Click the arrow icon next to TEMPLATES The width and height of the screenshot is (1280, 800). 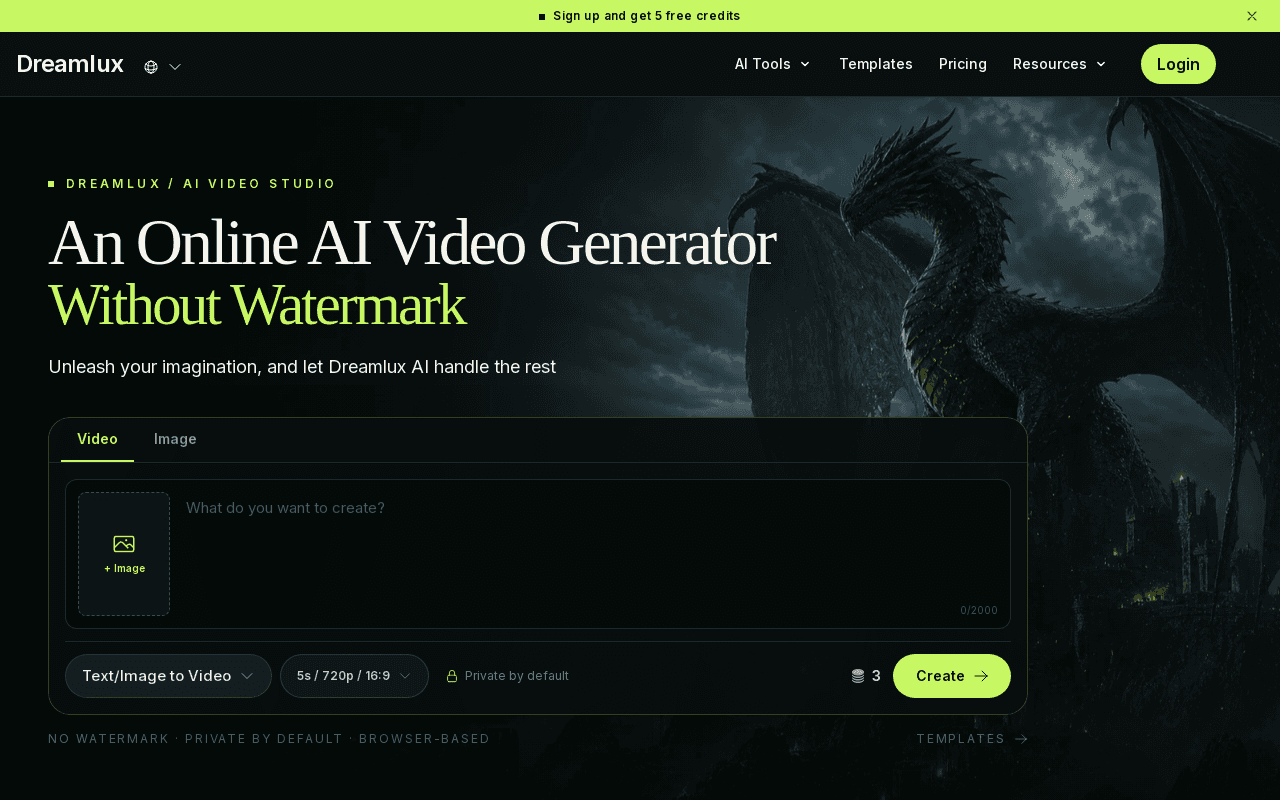pyautogui.click(x=1021, y=739)
